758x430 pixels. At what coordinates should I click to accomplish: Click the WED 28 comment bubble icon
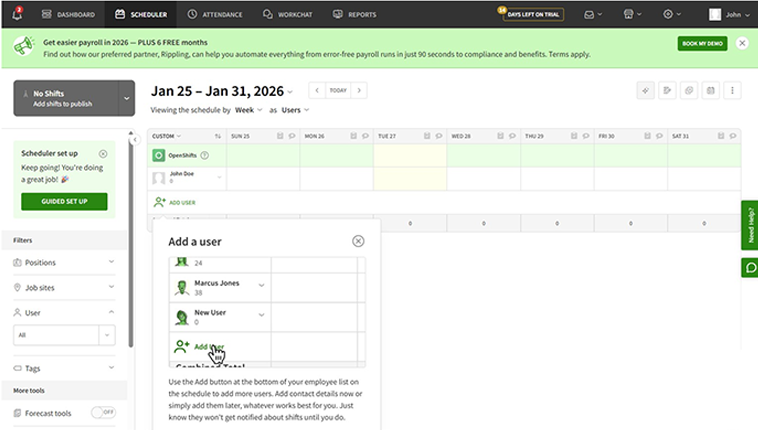click(512, 136)
